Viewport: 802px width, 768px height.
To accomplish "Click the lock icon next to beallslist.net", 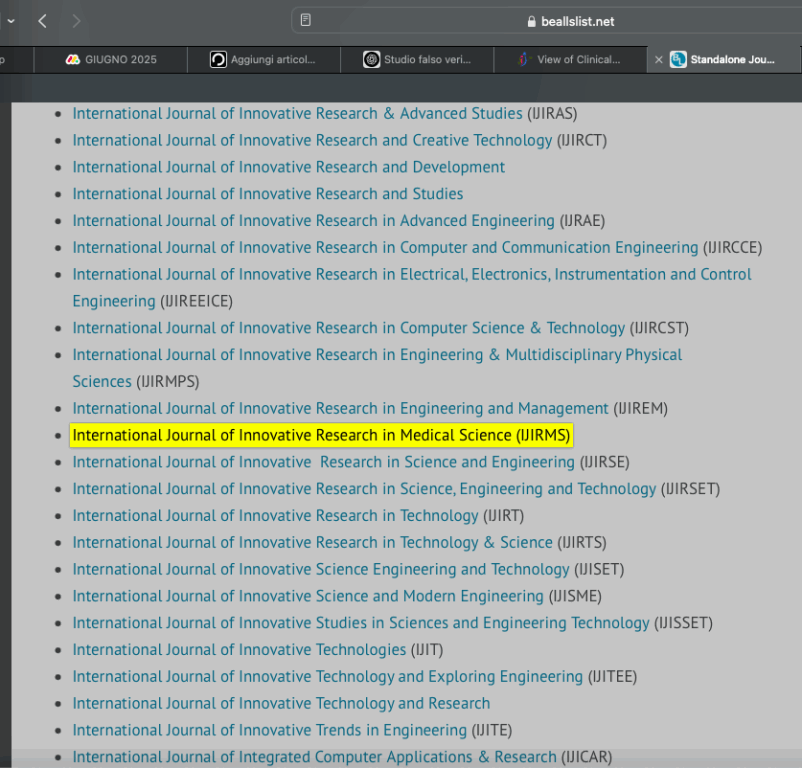I will (x=531, y=21).
